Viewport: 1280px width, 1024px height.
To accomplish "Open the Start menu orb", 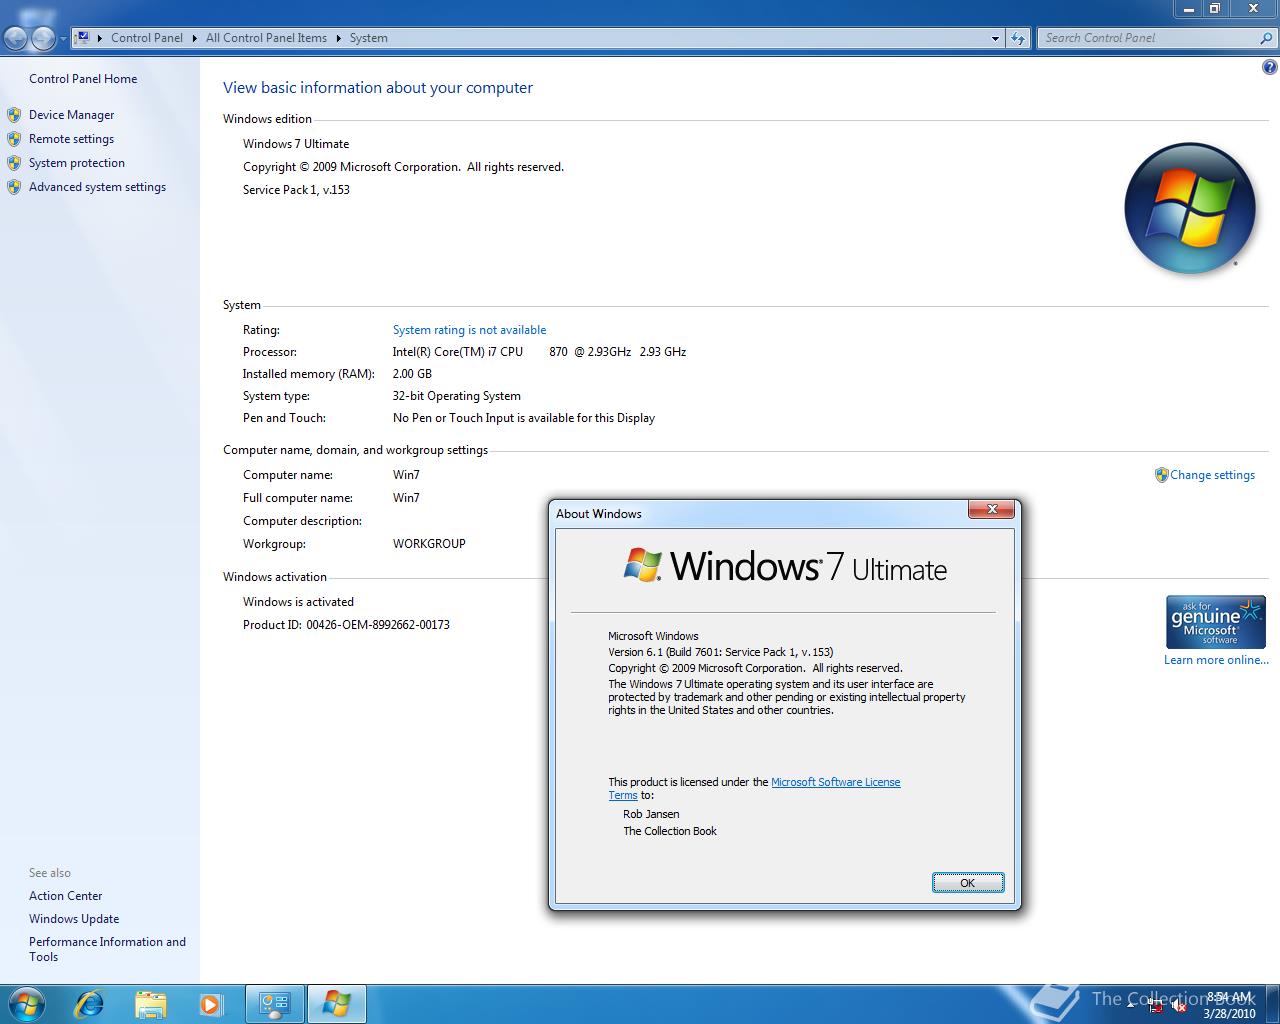I will click(25, 1003).
